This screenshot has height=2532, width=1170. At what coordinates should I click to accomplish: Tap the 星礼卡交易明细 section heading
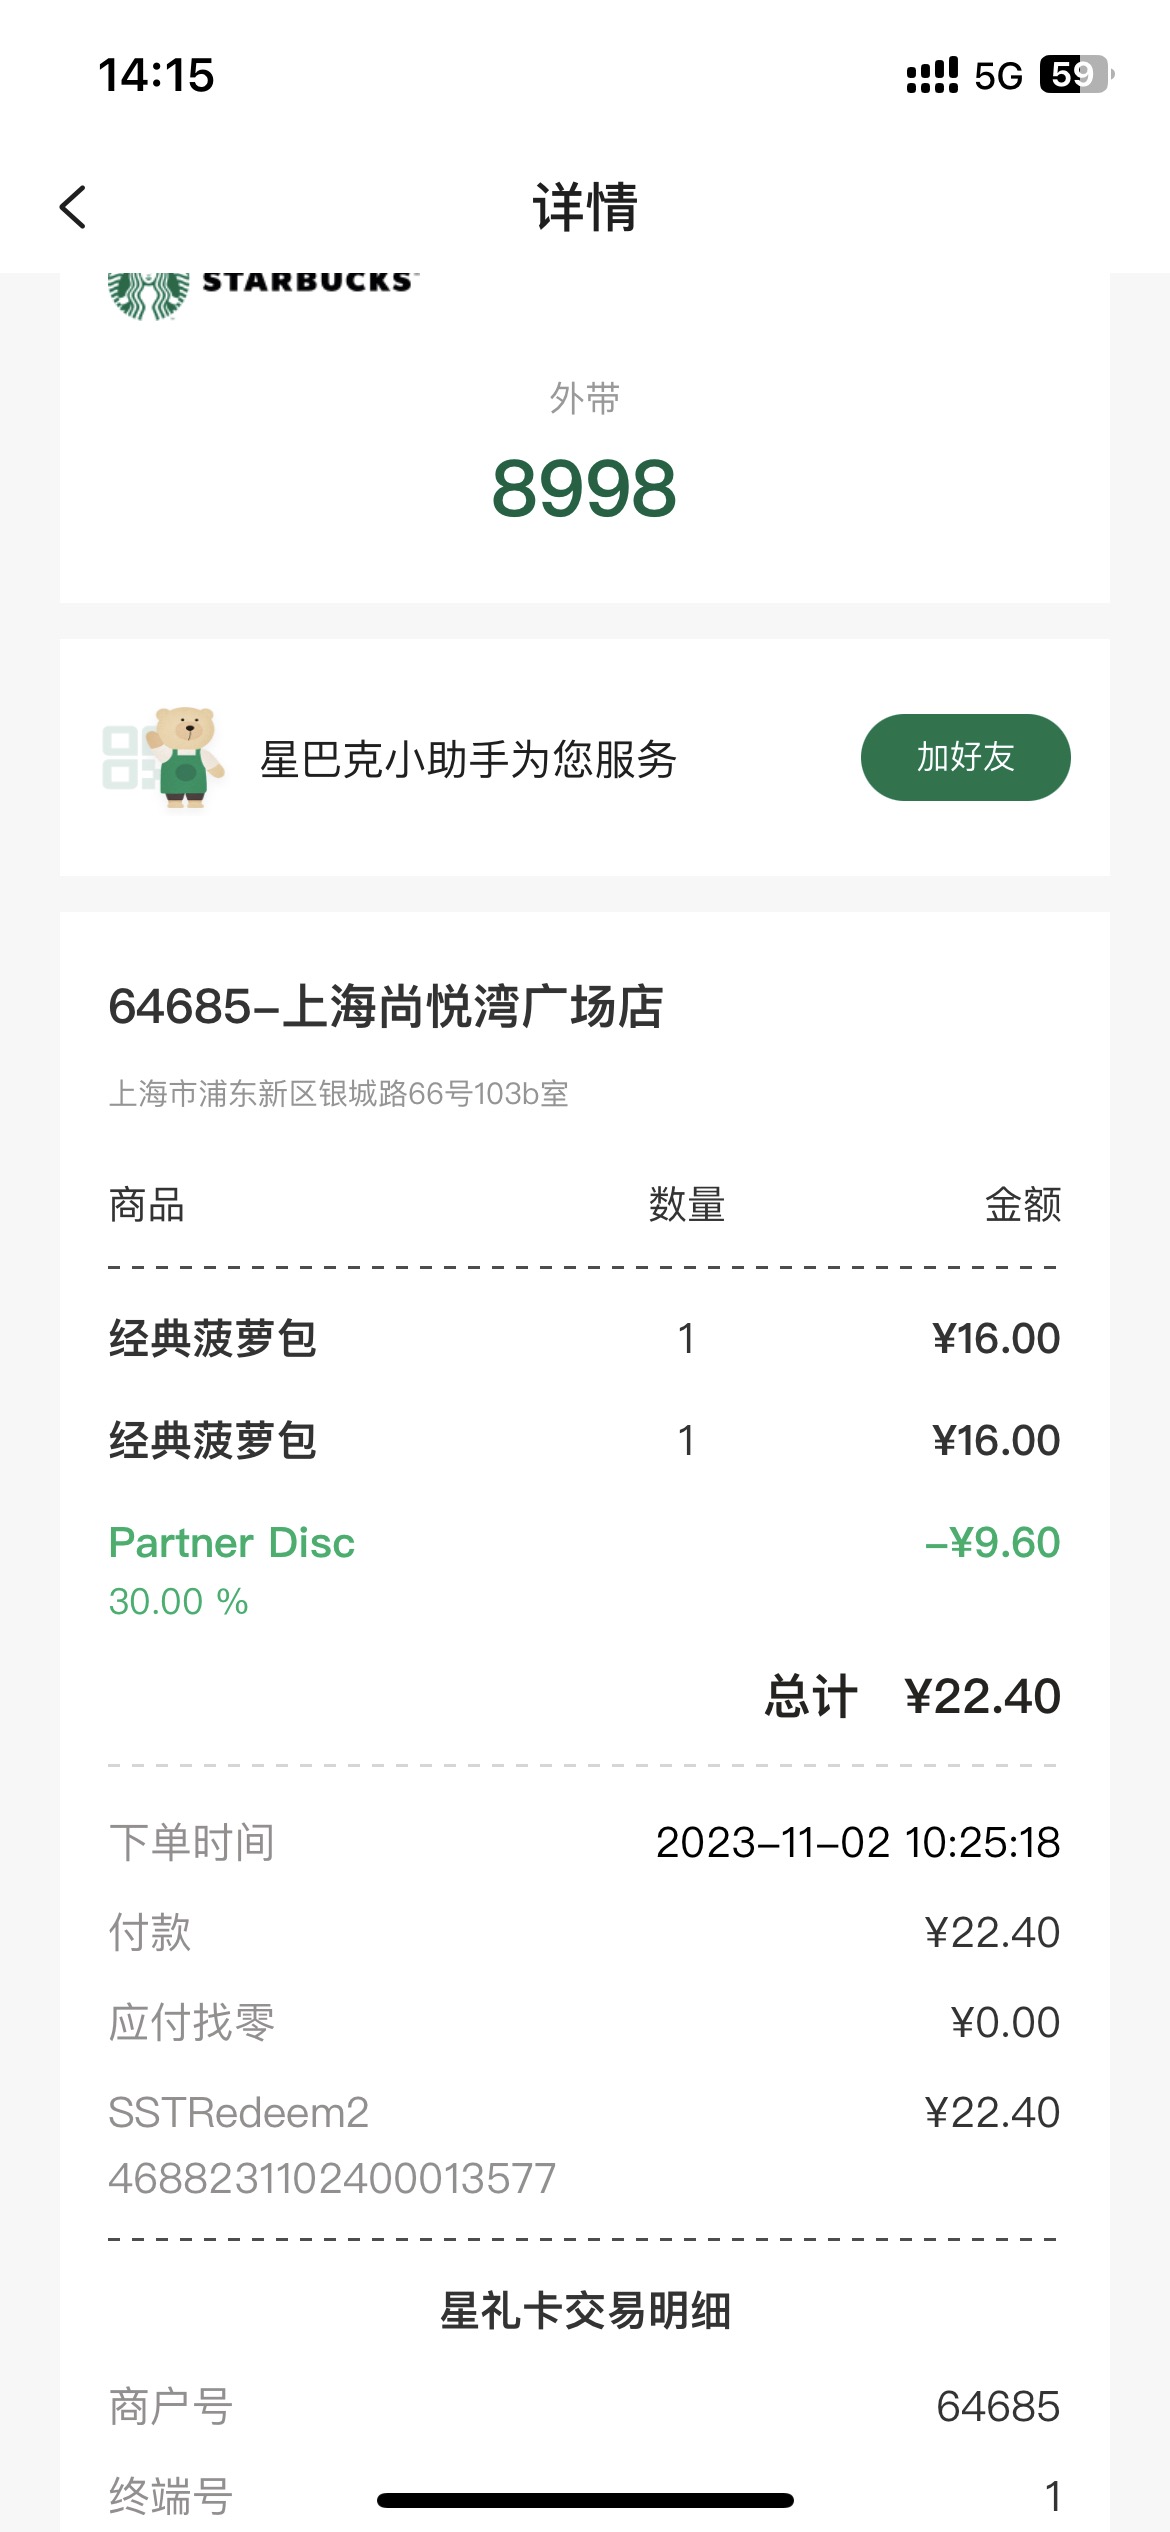point(585,2311)
